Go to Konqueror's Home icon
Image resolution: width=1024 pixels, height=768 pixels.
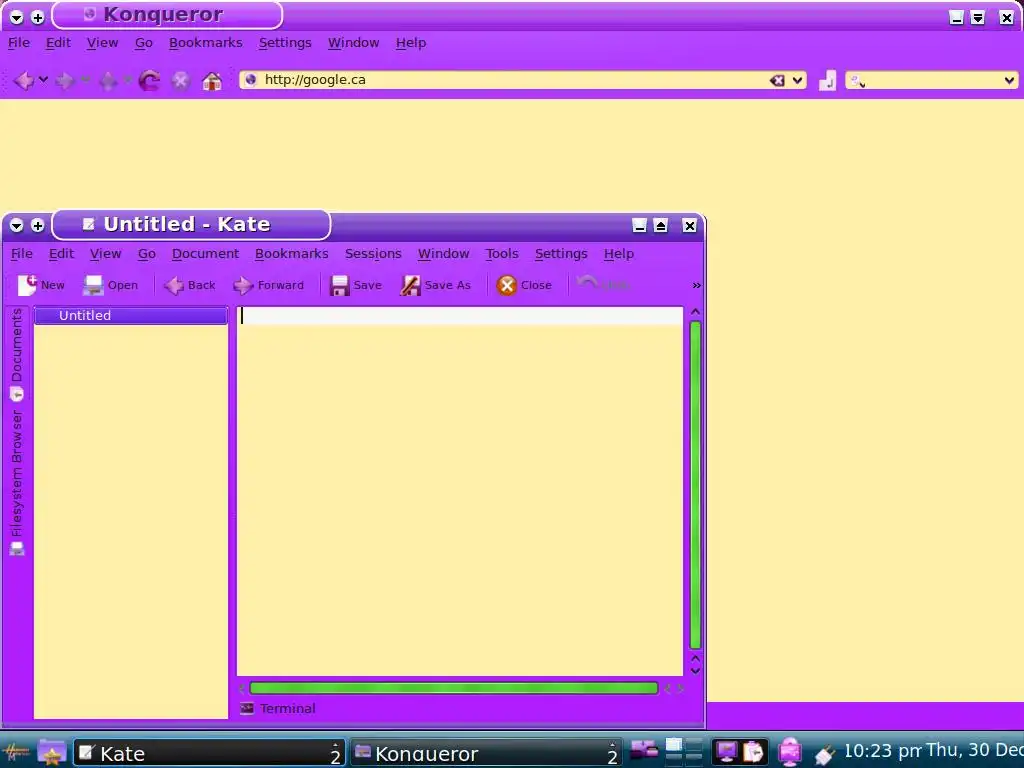[x=212, y=81]
